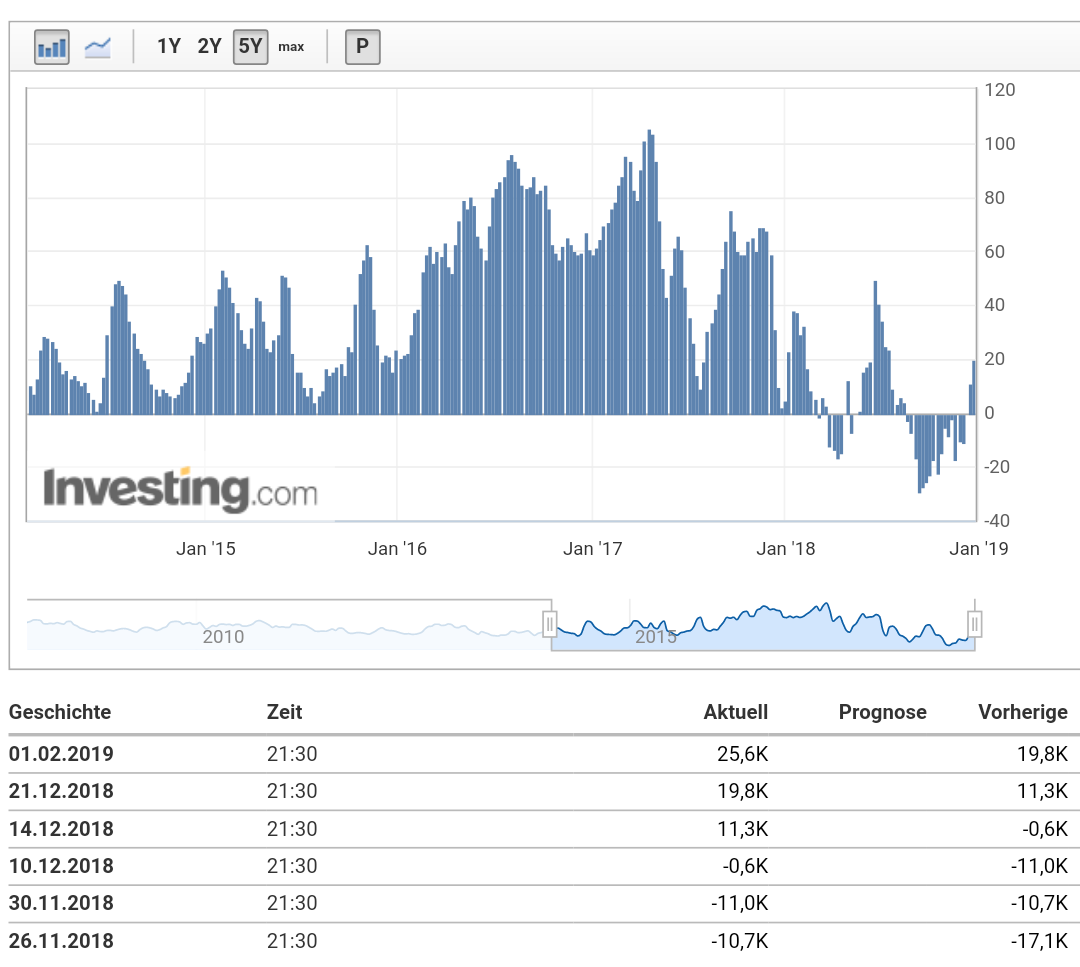1080x967 pixels.
Task: Enable the 2Y time range
Action: coord(209,46)
